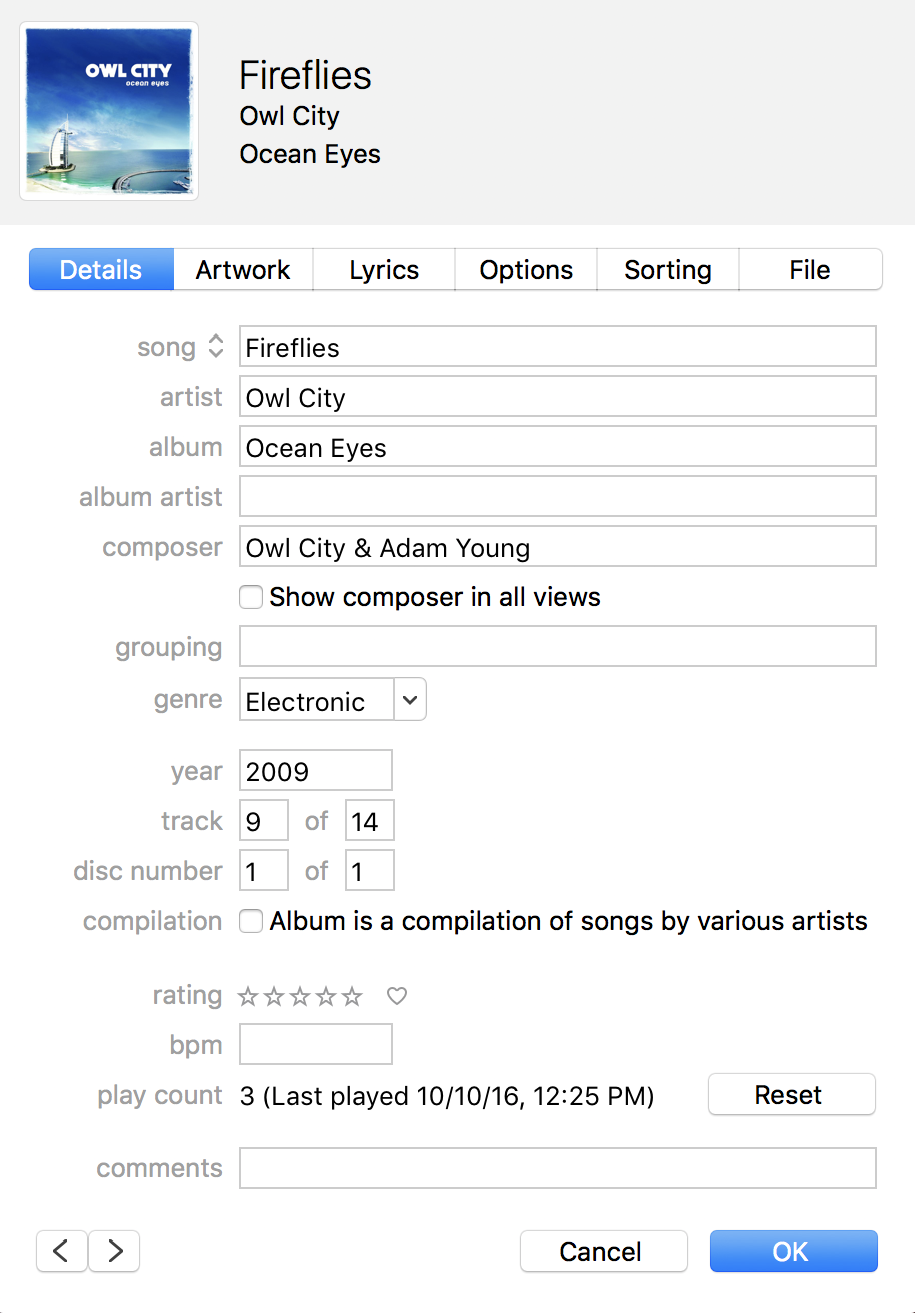Switch to the Artwork tab
The height and width of the screenshot is (1313, 915).
tap(243, 270)
